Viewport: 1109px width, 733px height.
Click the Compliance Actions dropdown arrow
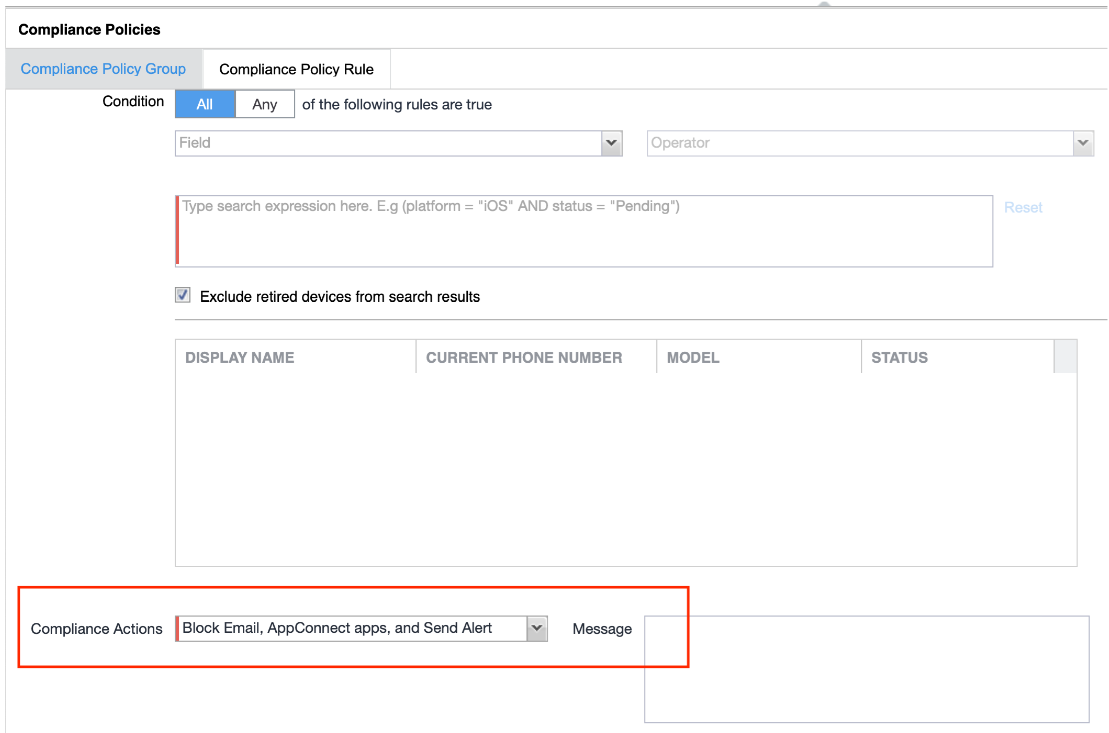[x=537, y=628]
